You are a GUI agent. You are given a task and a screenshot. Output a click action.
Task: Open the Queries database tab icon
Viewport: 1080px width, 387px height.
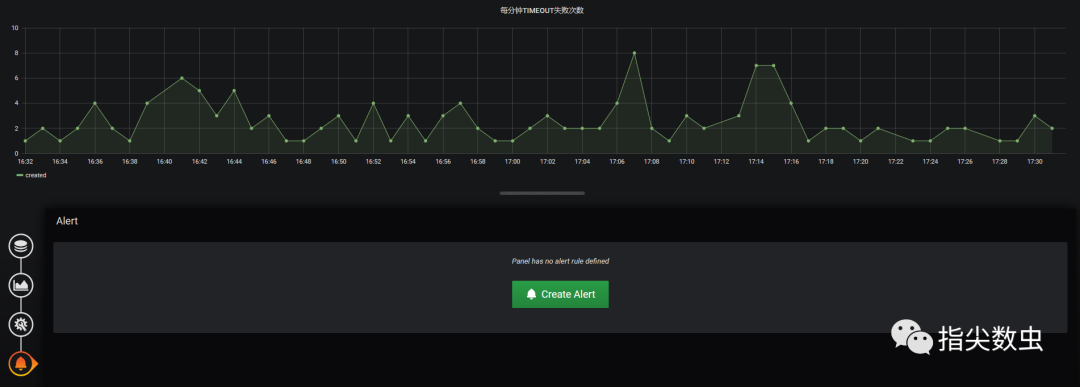click(x=21, y=247)
